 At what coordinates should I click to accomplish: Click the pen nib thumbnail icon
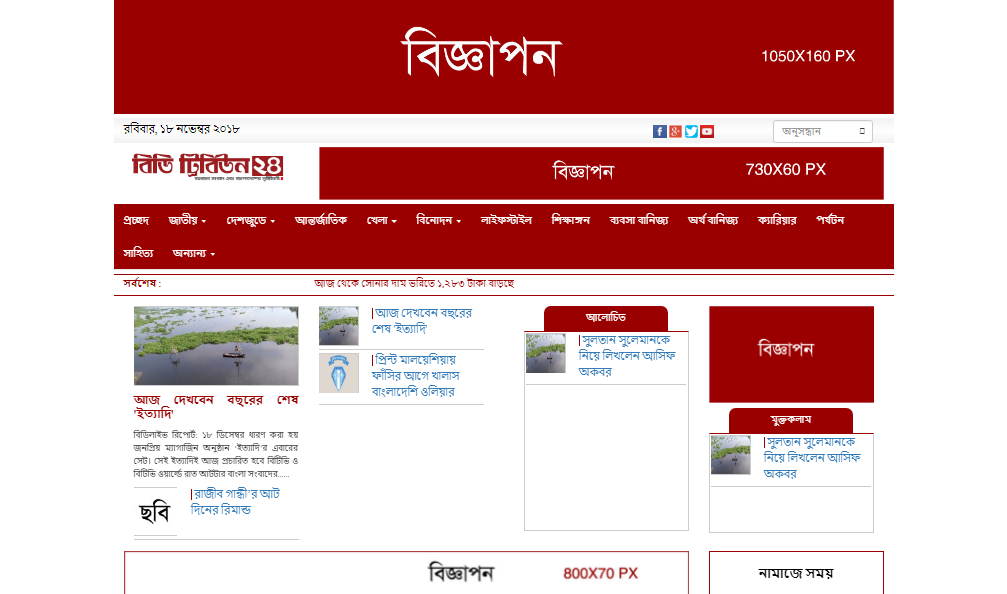pos(338,372)
